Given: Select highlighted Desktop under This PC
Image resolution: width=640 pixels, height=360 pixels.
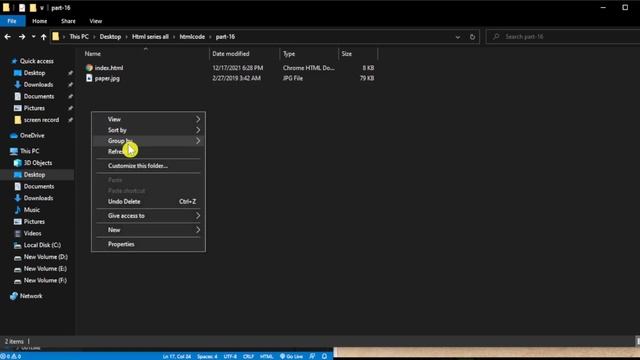Looking at the screenshot, I should tap(34, 175).
